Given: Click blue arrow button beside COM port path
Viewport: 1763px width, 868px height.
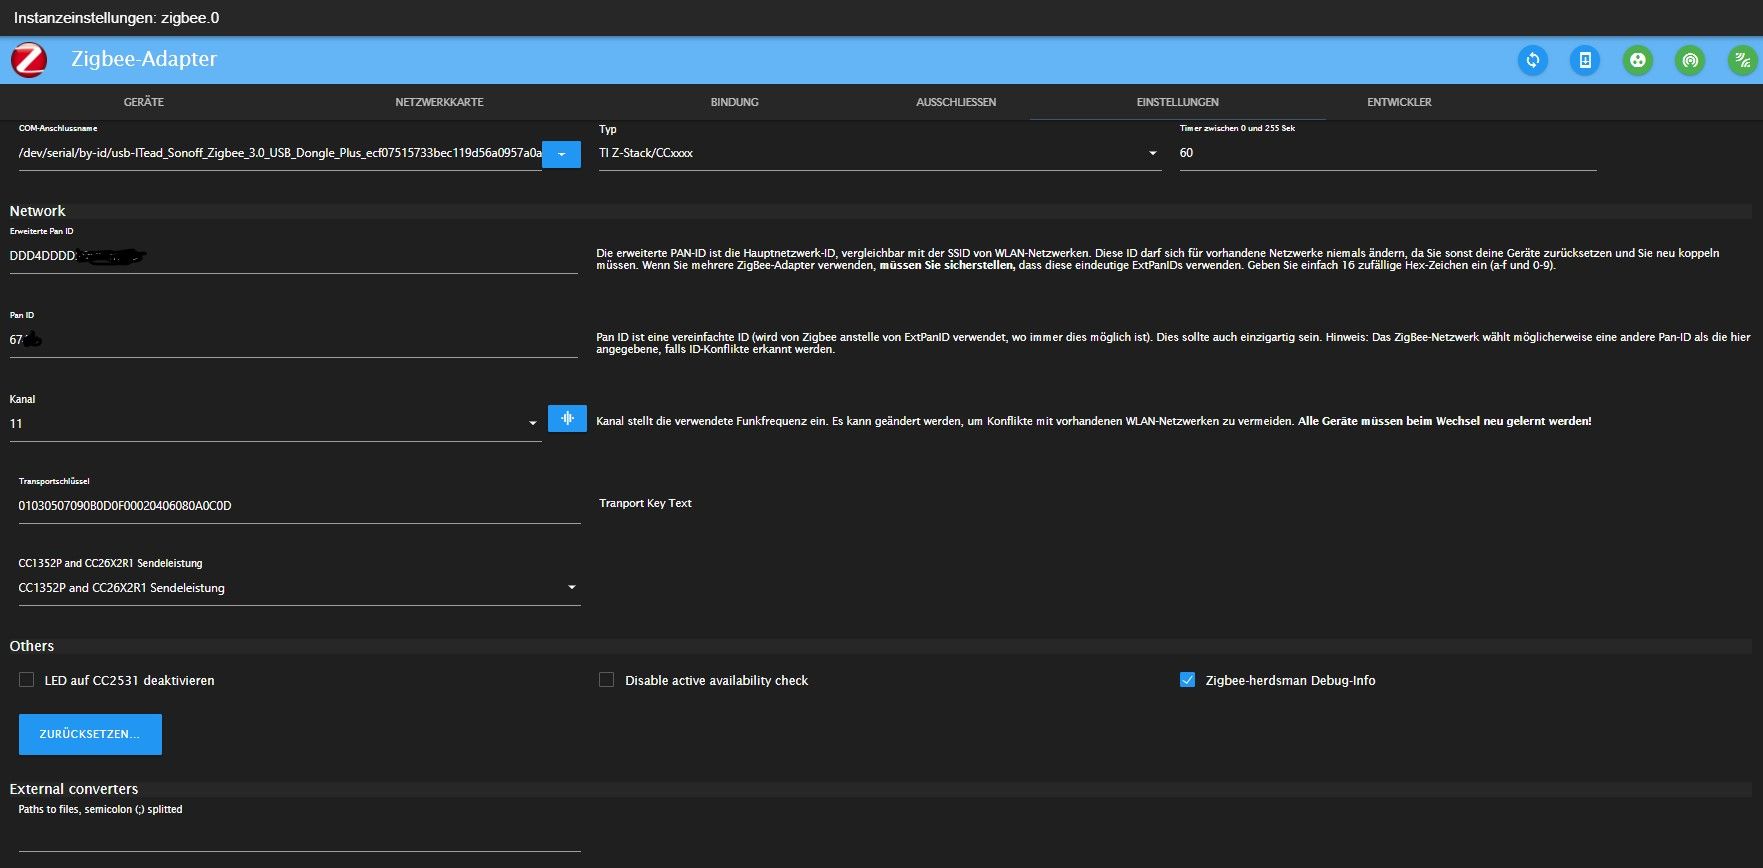Looking at the screenshot, I should (x=561, y=154).
